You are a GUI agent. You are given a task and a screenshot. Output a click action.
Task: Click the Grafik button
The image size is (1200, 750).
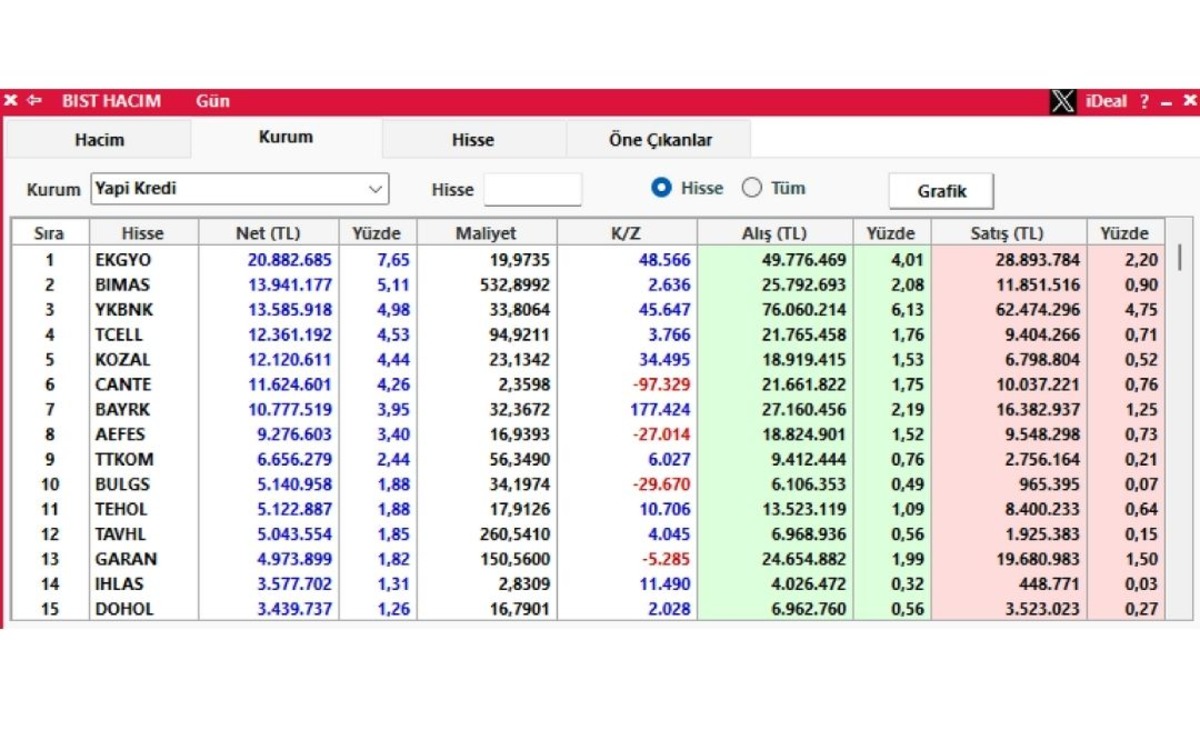[942, 190]
